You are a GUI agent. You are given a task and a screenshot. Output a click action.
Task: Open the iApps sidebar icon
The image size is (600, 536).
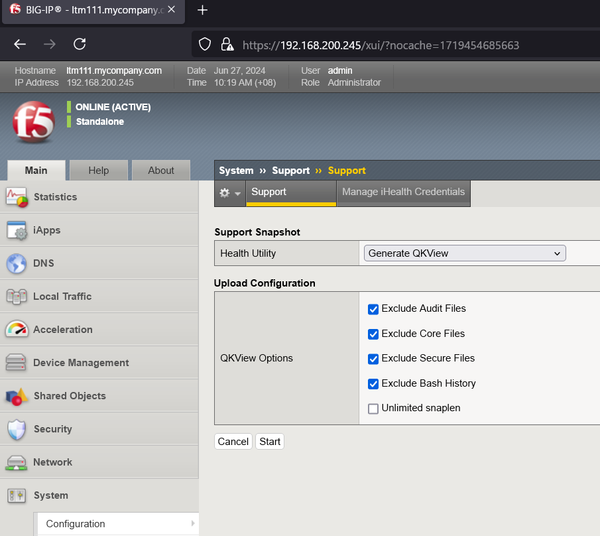(17, 230)
